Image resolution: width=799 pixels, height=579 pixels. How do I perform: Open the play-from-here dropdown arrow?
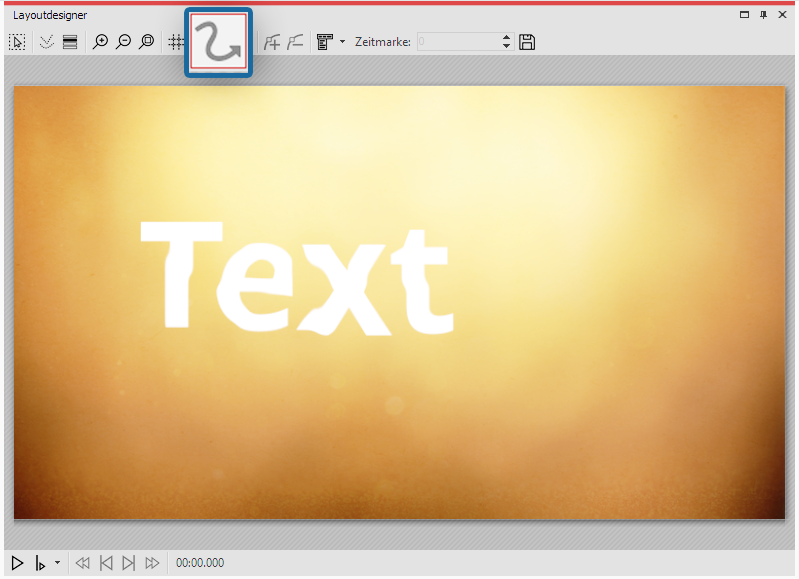tap(57, 563)
